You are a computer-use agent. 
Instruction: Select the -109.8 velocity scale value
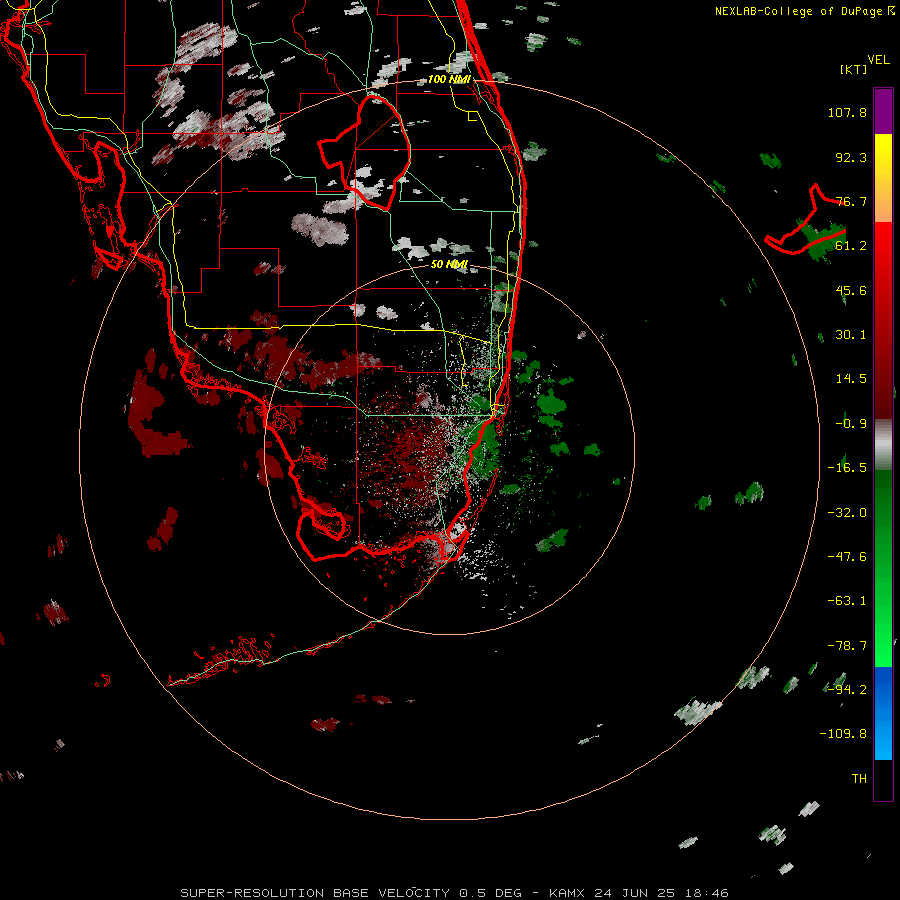point(843,734)
